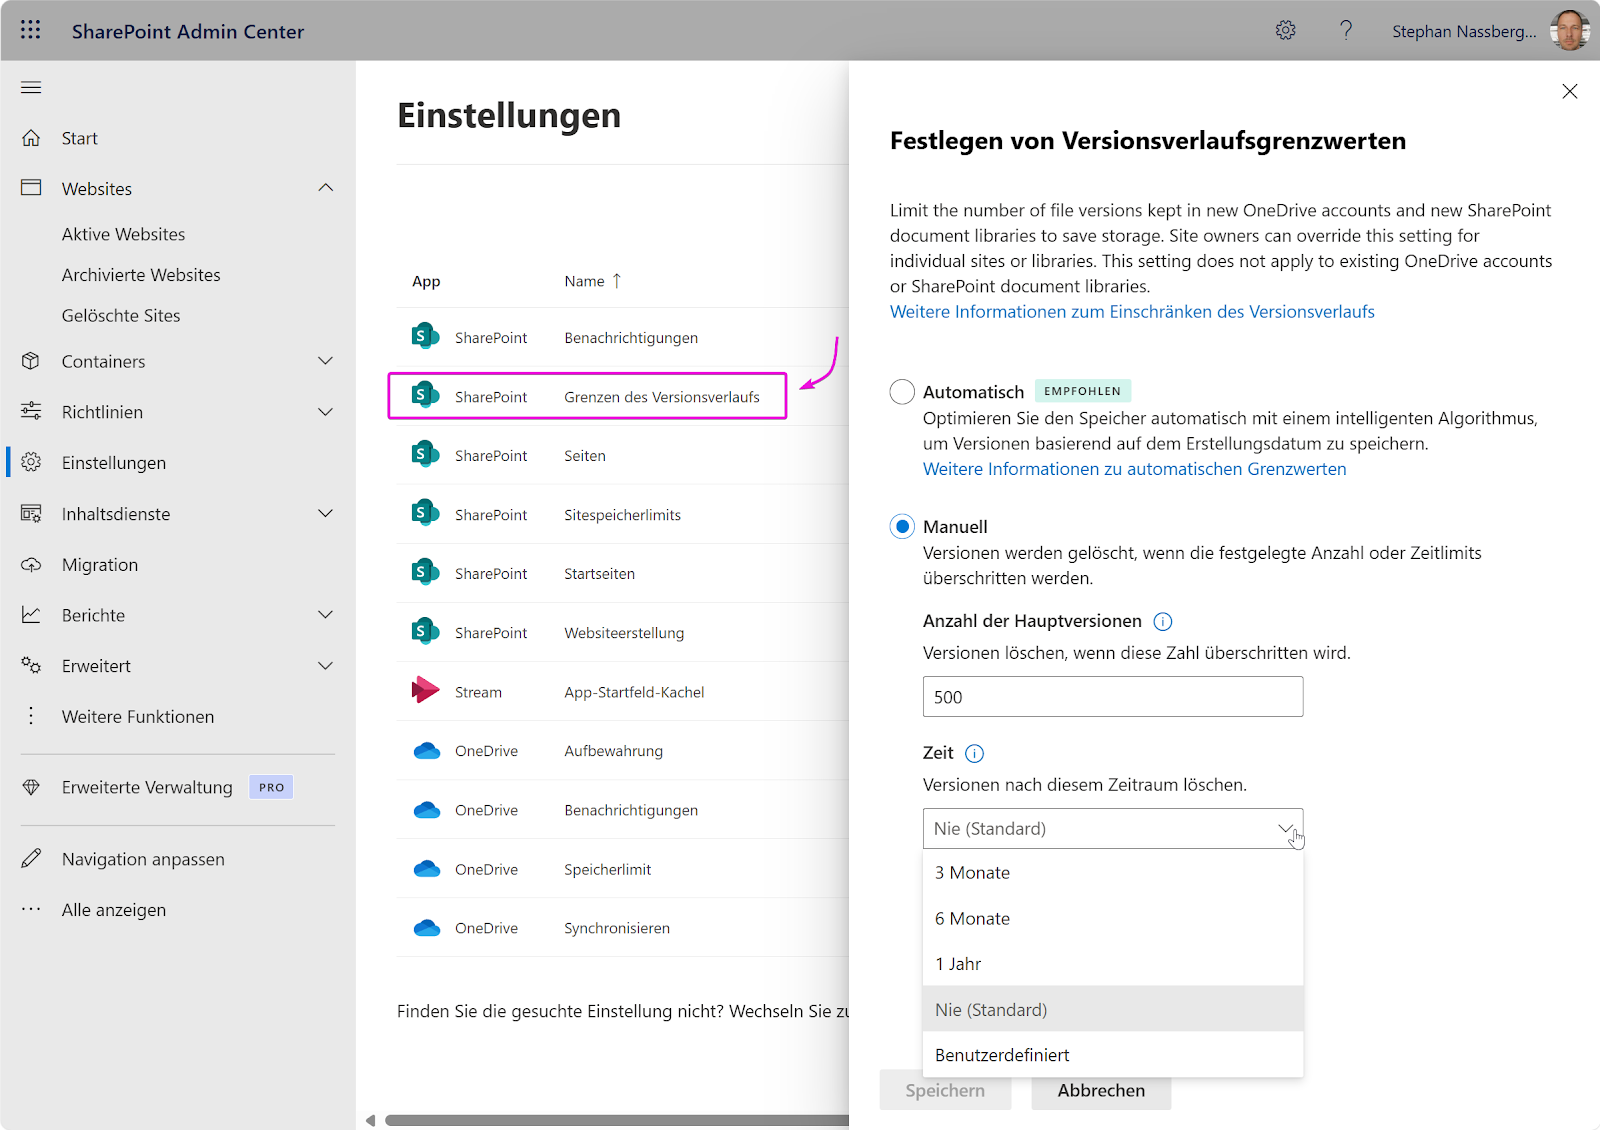This screenshot has width=1600, height=1130.
Task: Open link Weitere Informationen zum Einschränken des Versionsverlaufs
Action: point(1132,312)
